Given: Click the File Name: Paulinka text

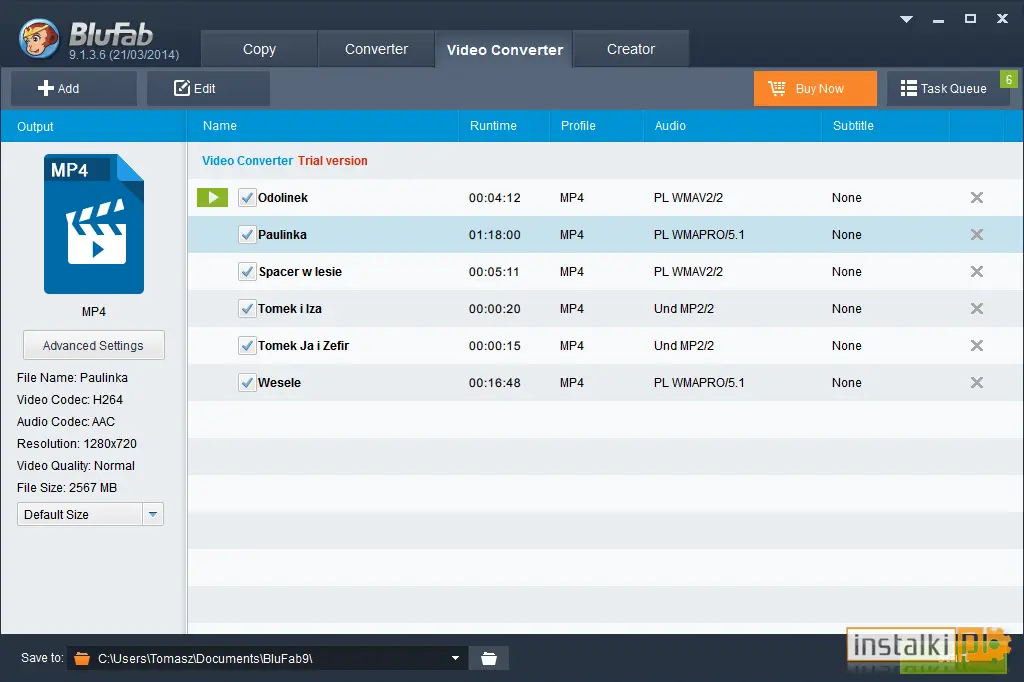Looking at the screenshot, I should 72,378.
